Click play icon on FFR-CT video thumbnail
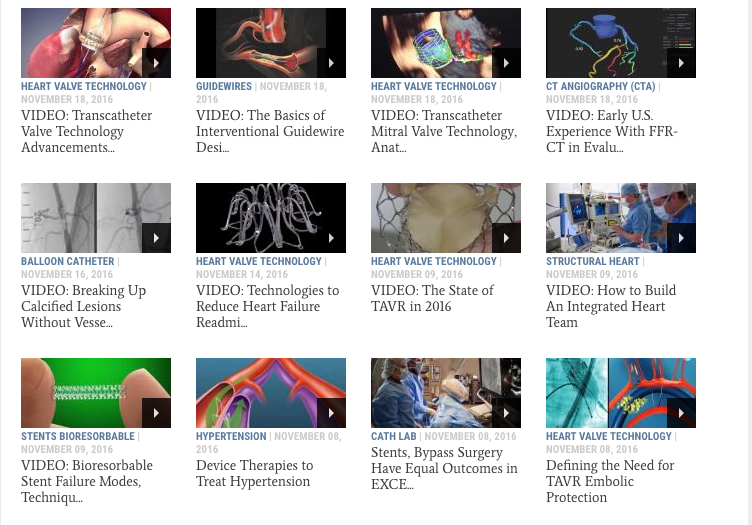This screenshot has height=525, width=752. (682, 63)
